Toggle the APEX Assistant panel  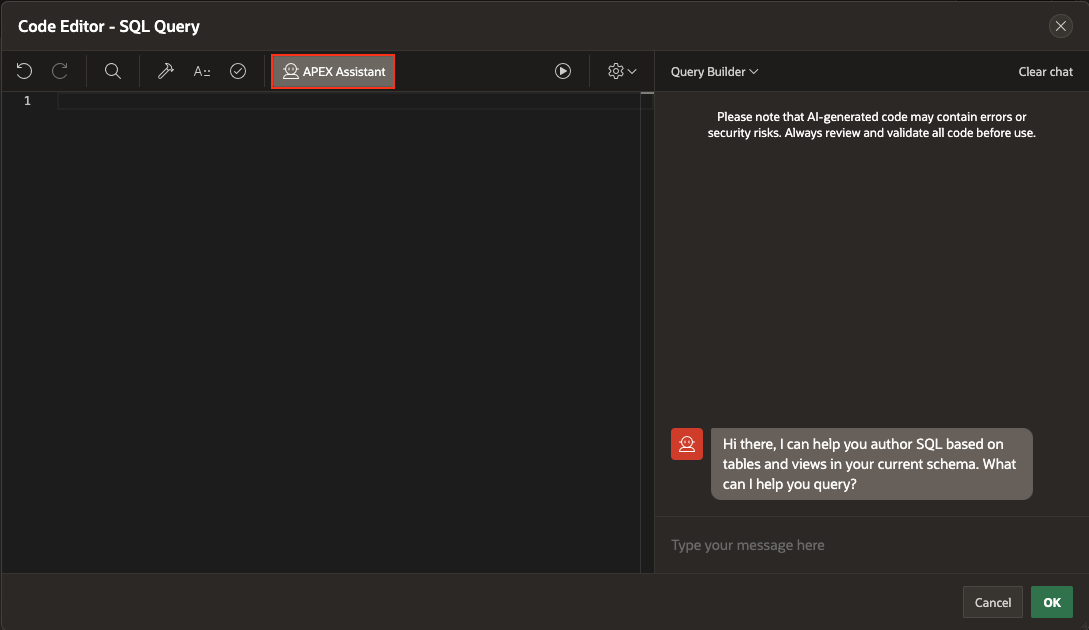[x=333, y=71]
